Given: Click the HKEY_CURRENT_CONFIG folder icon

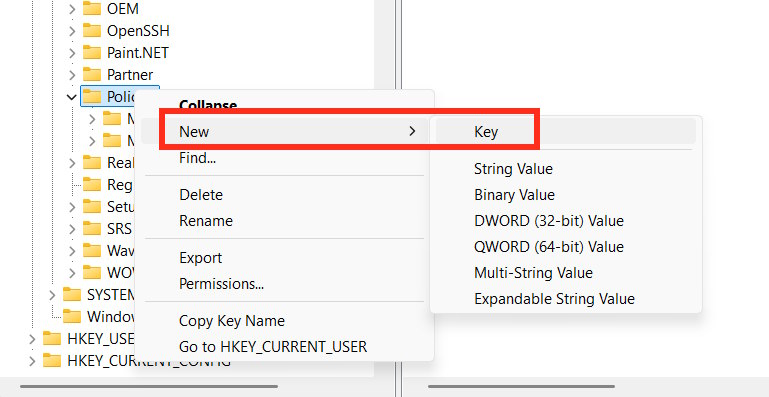Looking at the screenshot, I should (51, 361).
